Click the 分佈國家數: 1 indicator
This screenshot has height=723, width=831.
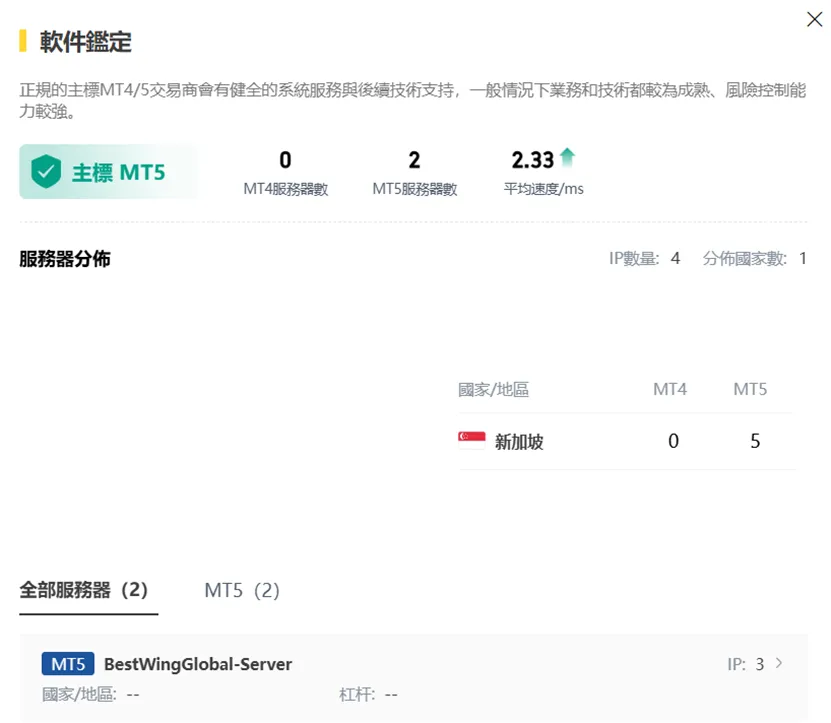755,258
